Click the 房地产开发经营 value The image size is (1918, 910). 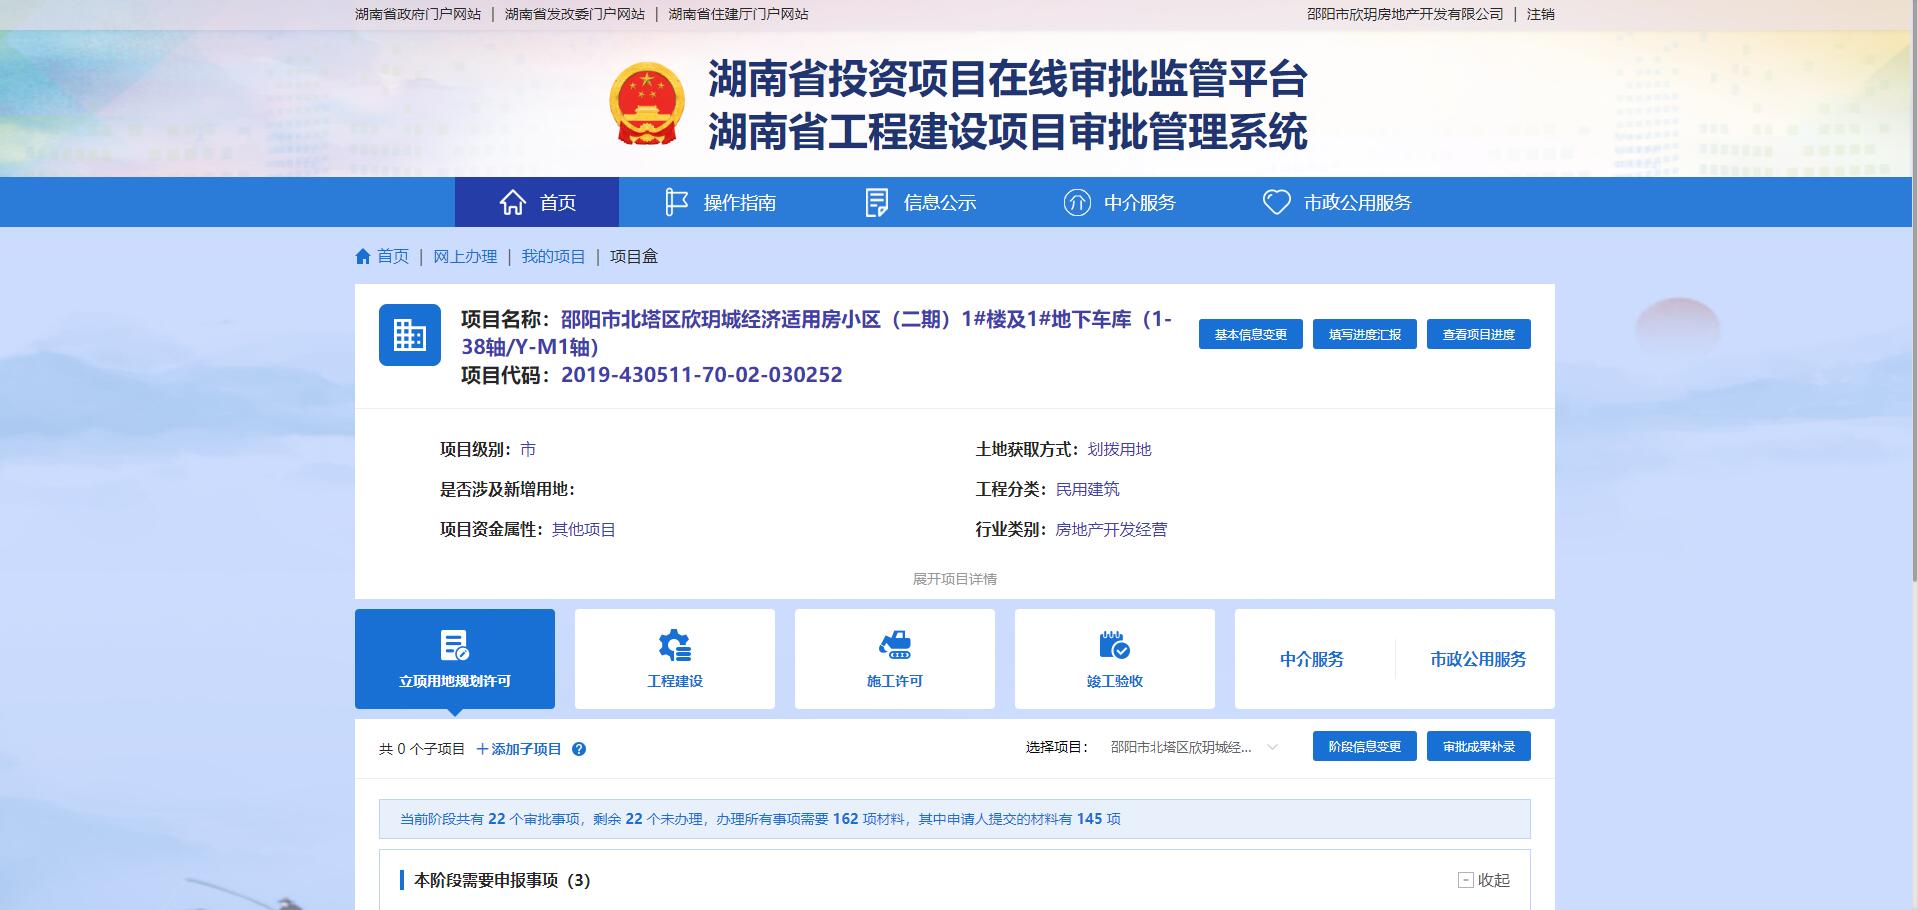[1112, 530]
